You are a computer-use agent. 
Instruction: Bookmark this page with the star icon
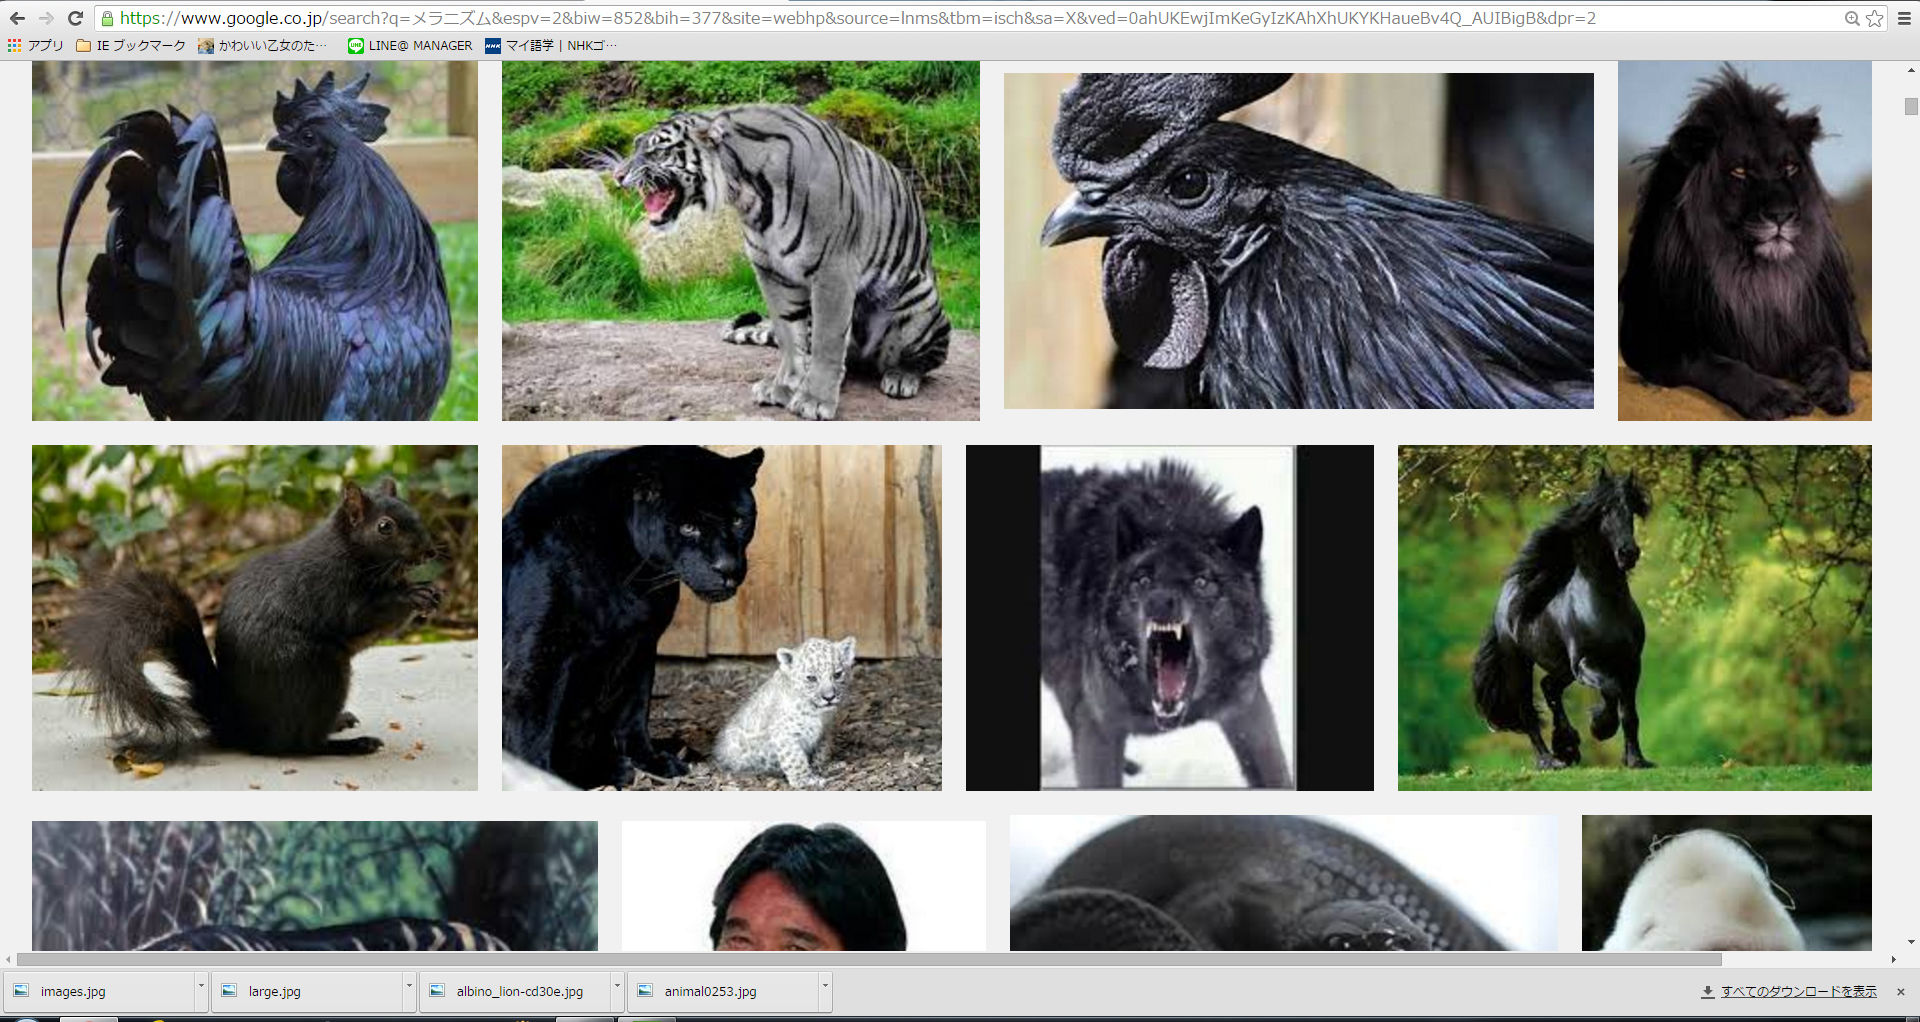tap(1875, 19)
